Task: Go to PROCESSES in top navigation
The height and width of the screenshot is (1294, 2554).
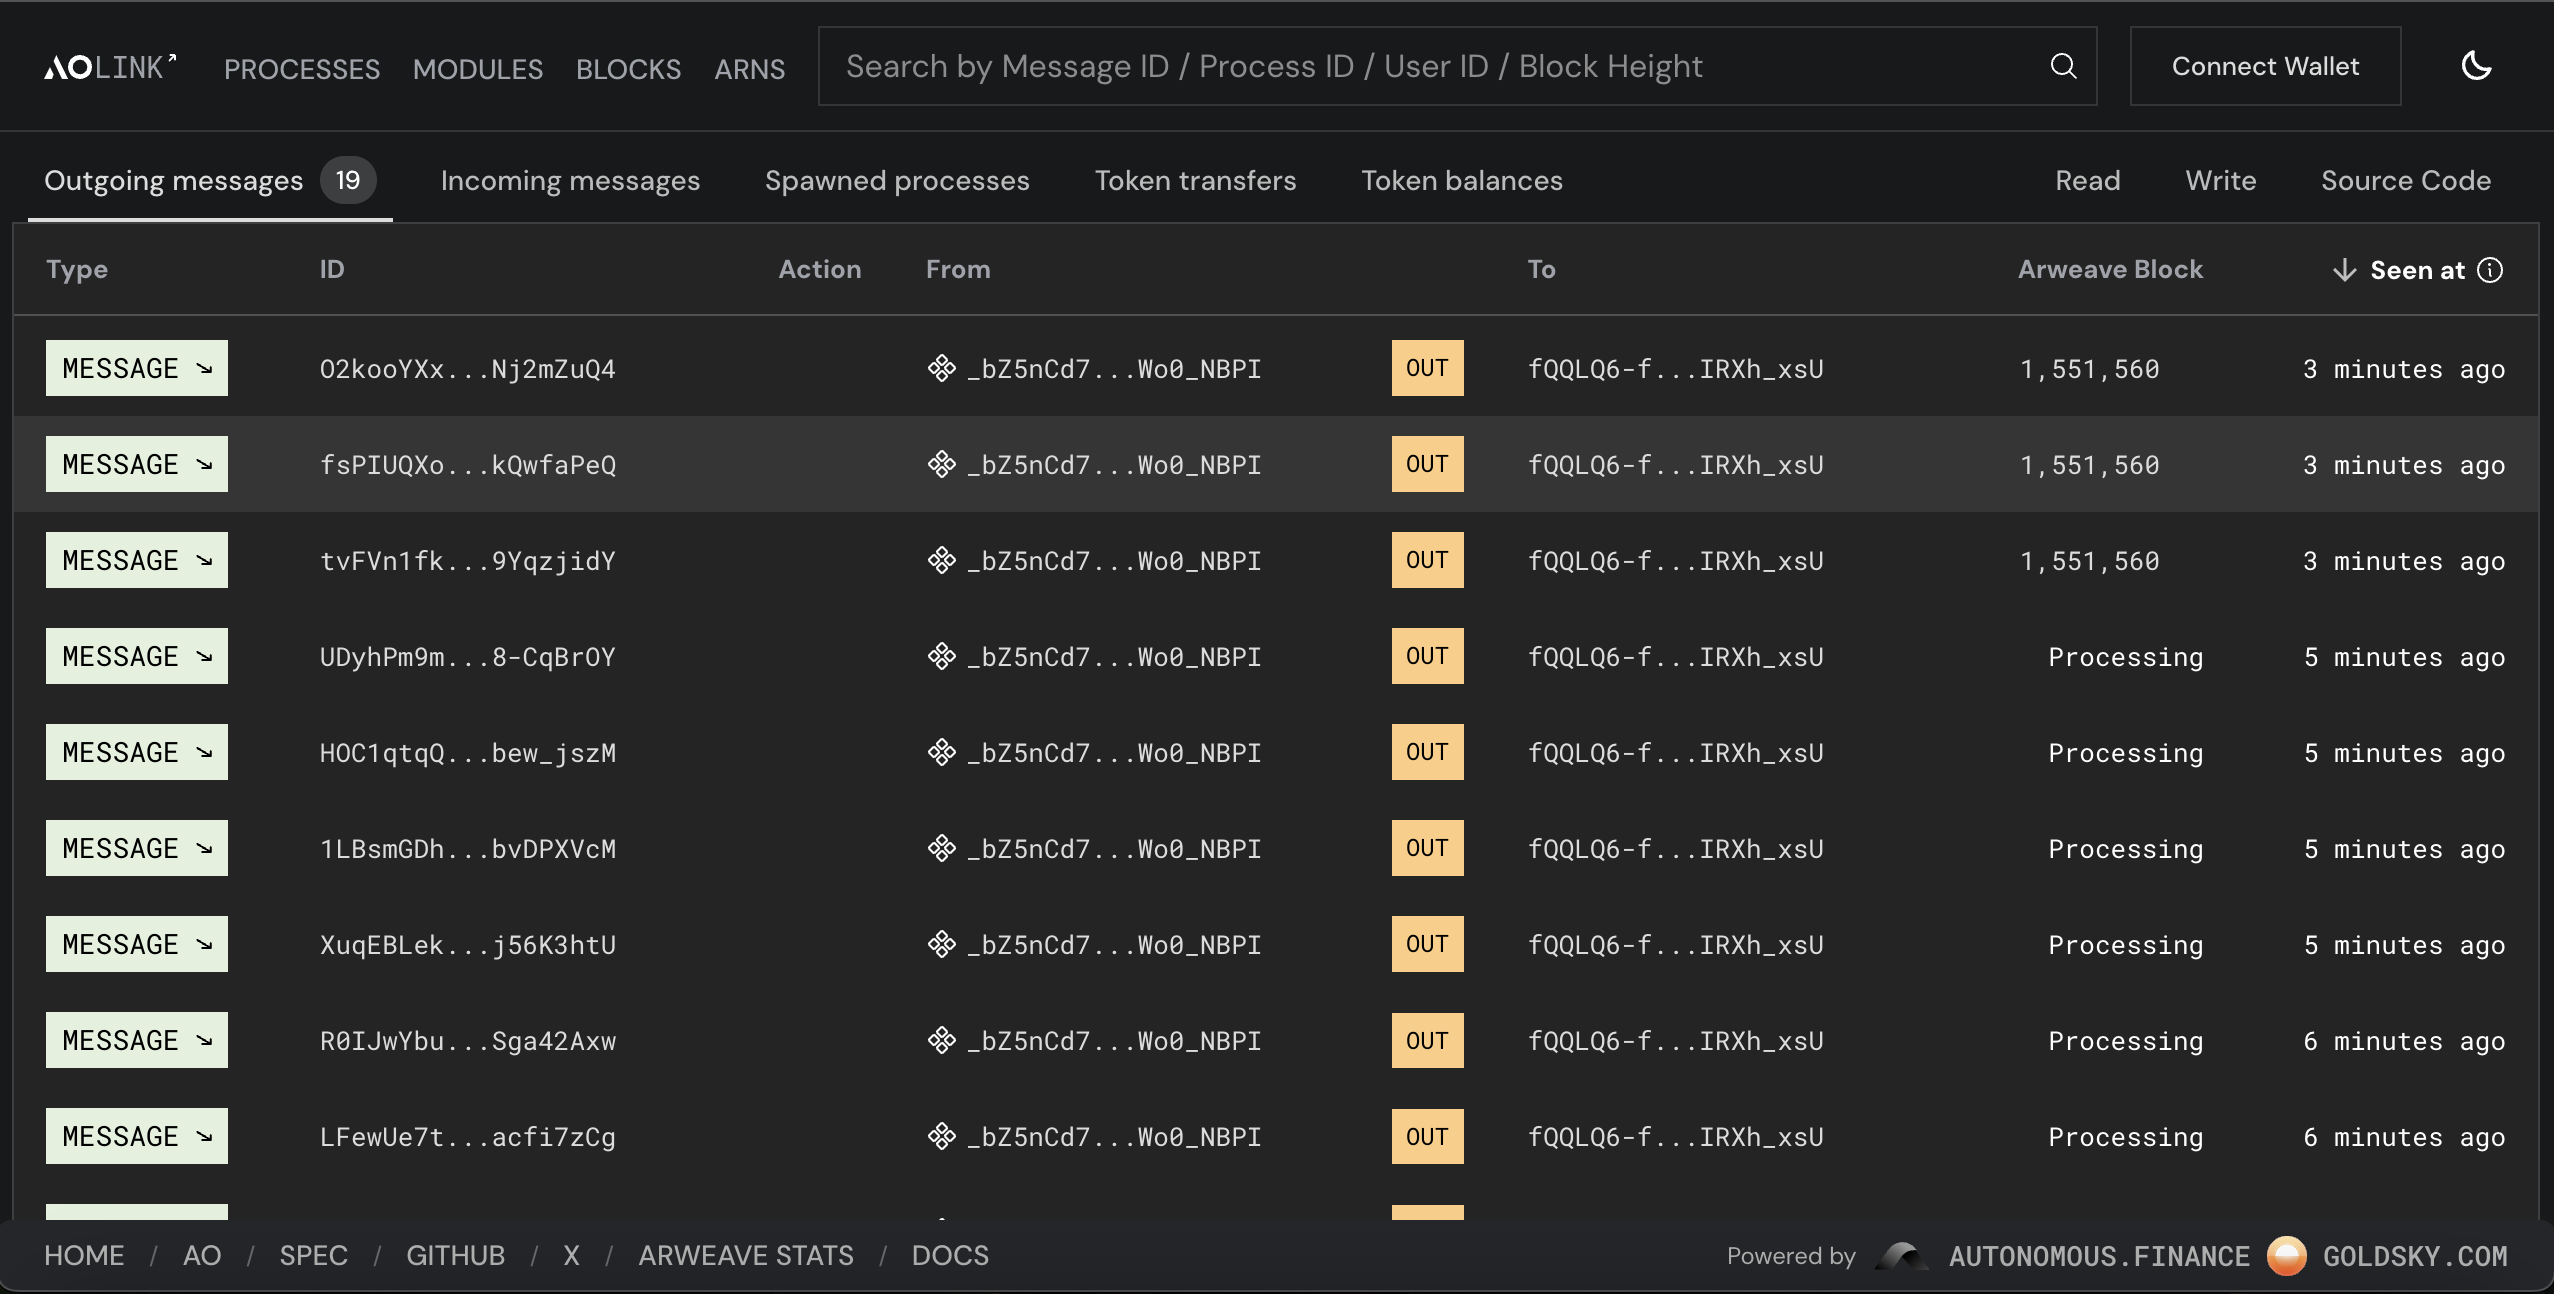Action: point(301,69)
